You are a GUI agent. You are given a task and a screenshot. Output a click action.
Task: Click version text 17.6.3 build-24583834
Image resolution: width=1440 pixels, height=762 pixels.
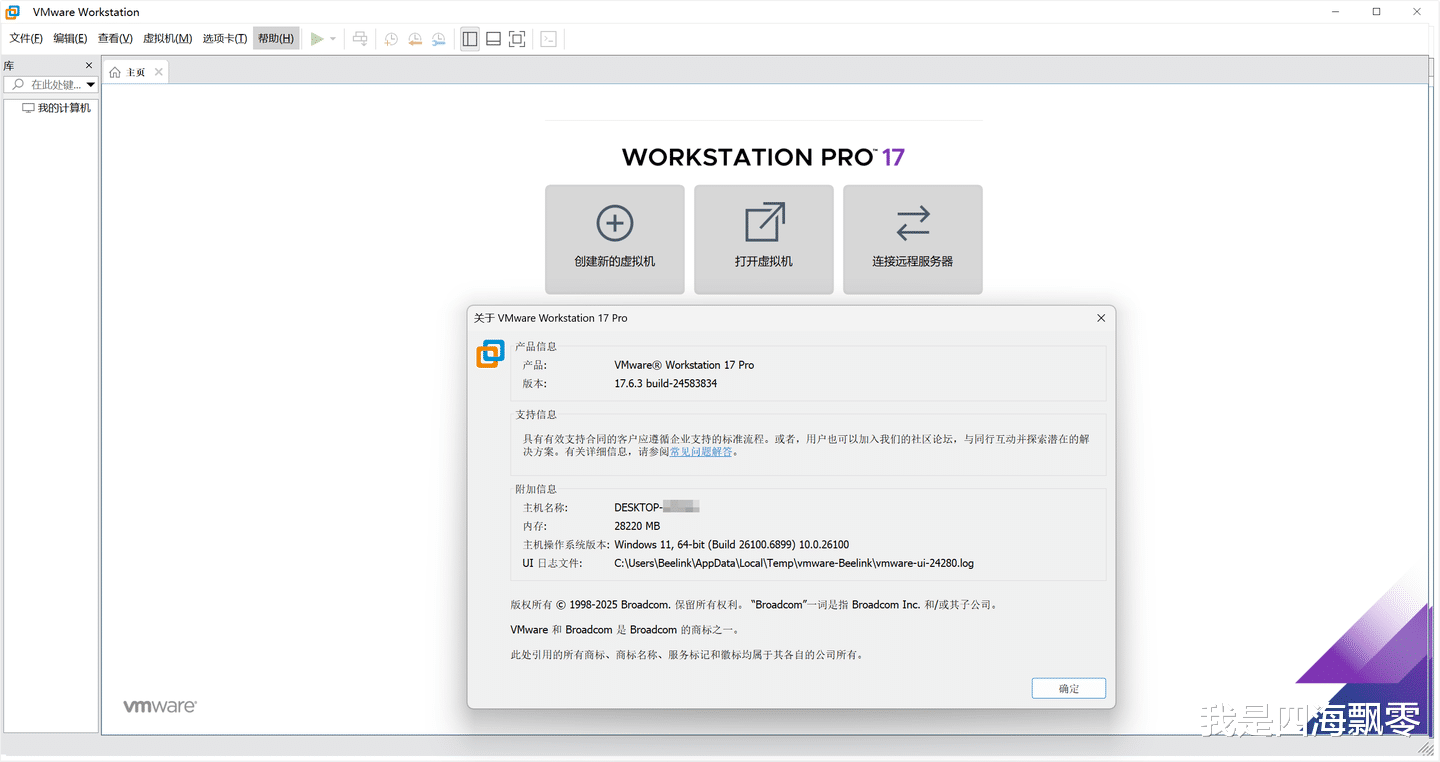pyautogui.click(x=665, y=383)
